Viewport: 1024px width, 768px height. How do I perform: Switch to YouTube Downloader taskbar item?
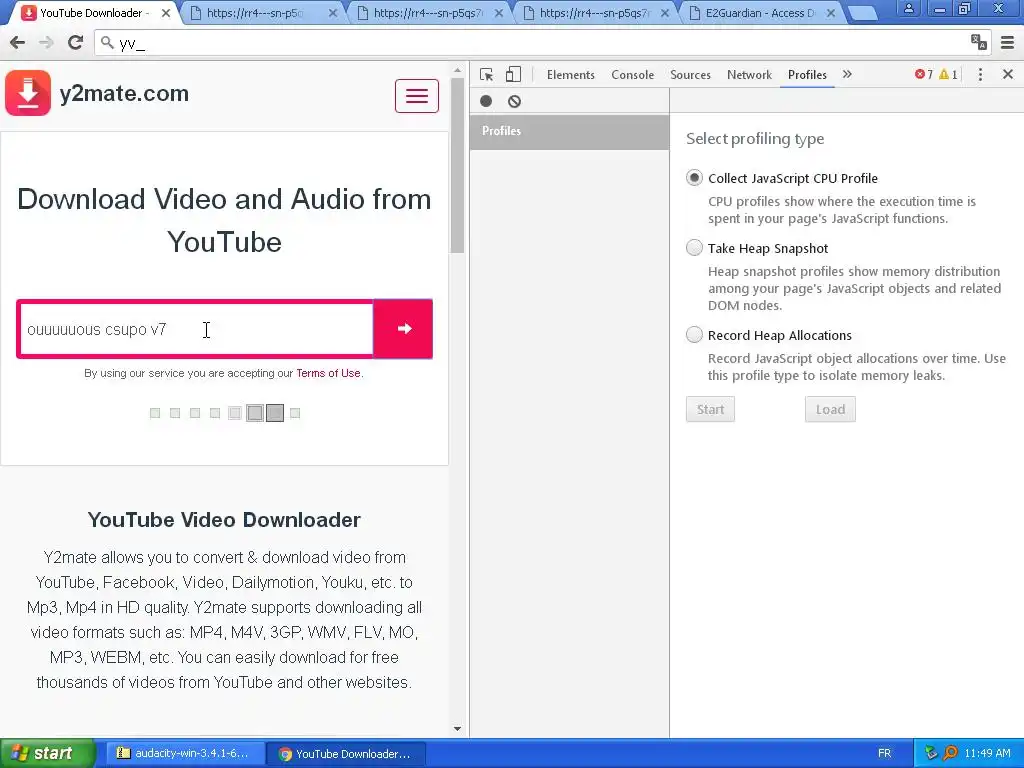[346, 754]
